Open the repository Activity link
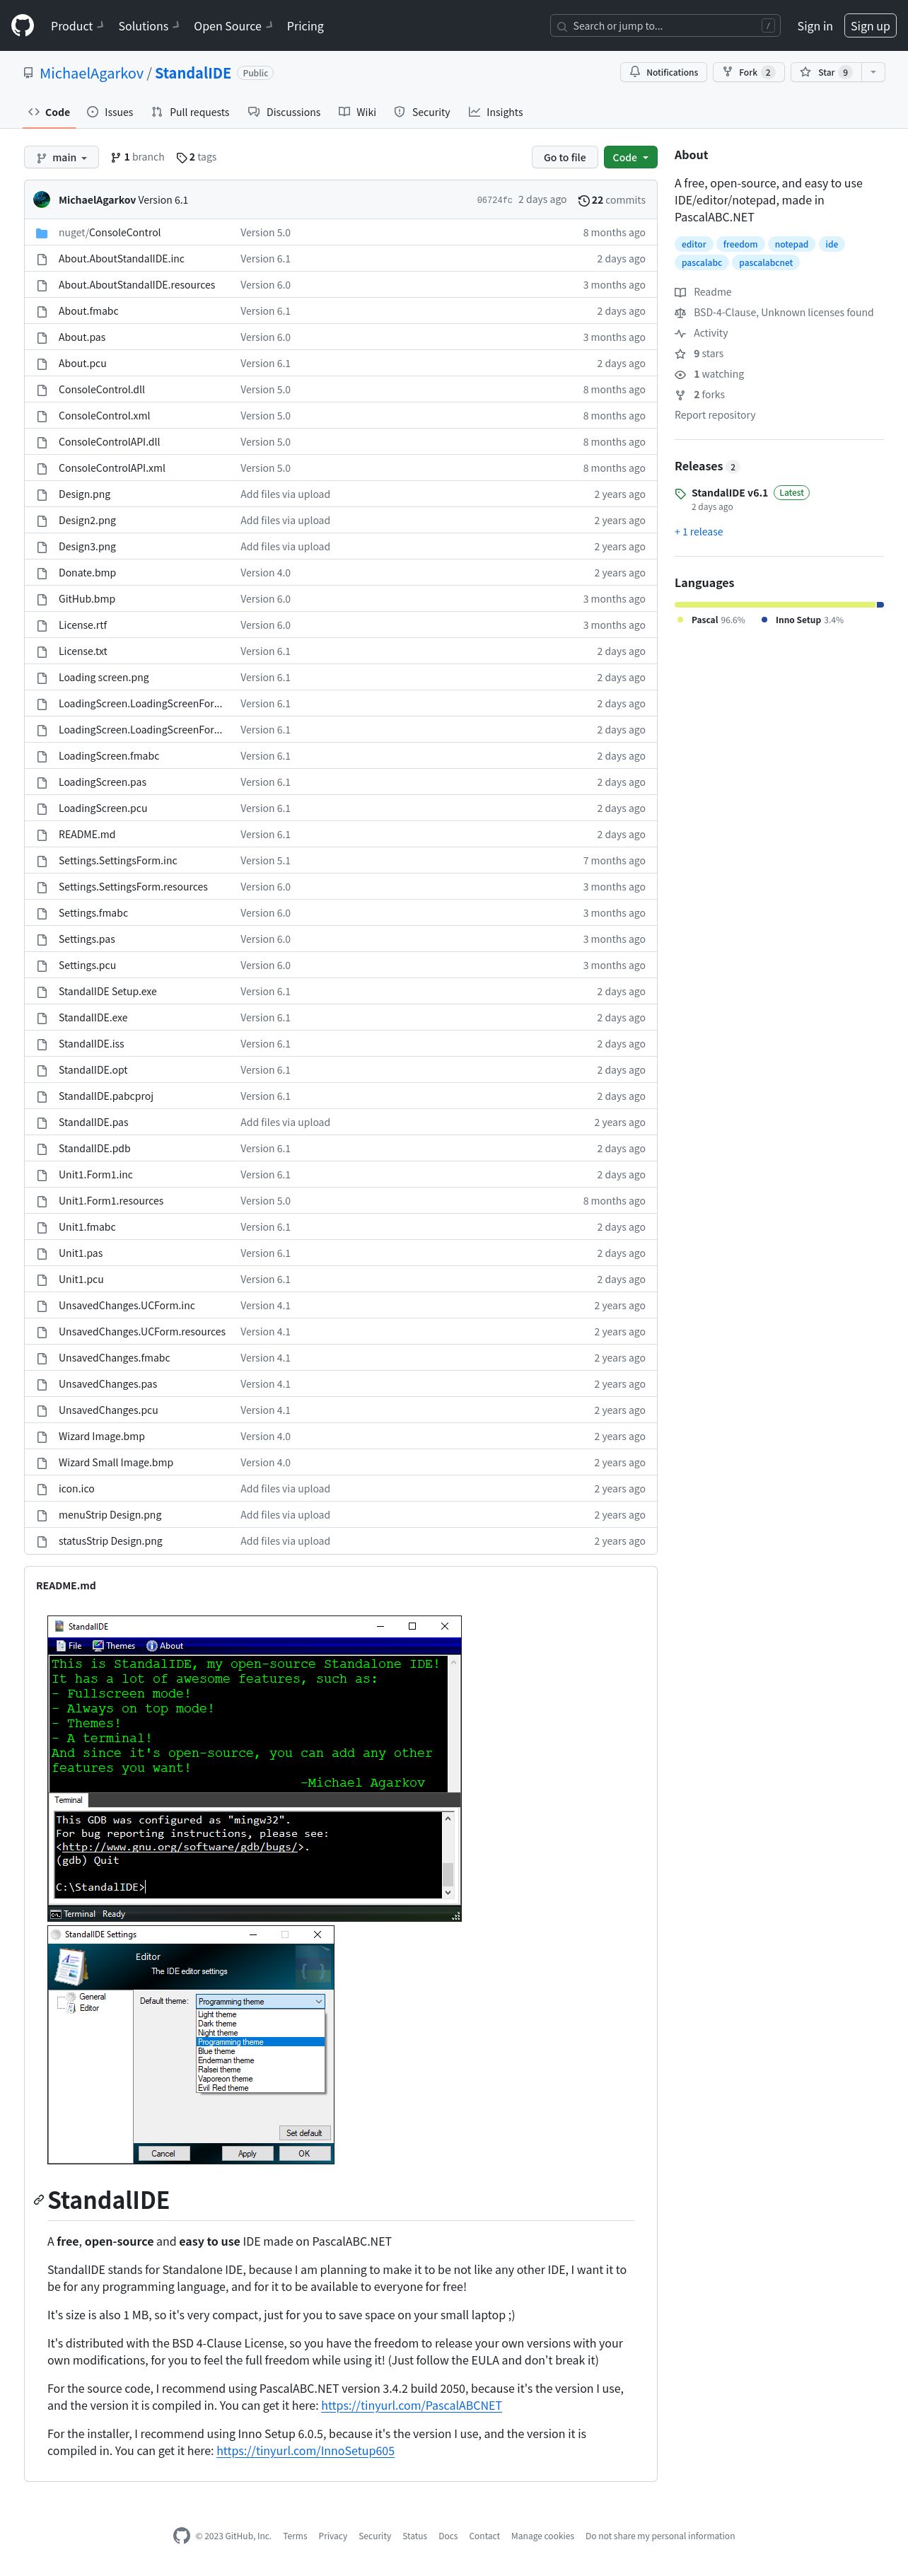This screenshot has height=2576, width=908. point(702,333)
